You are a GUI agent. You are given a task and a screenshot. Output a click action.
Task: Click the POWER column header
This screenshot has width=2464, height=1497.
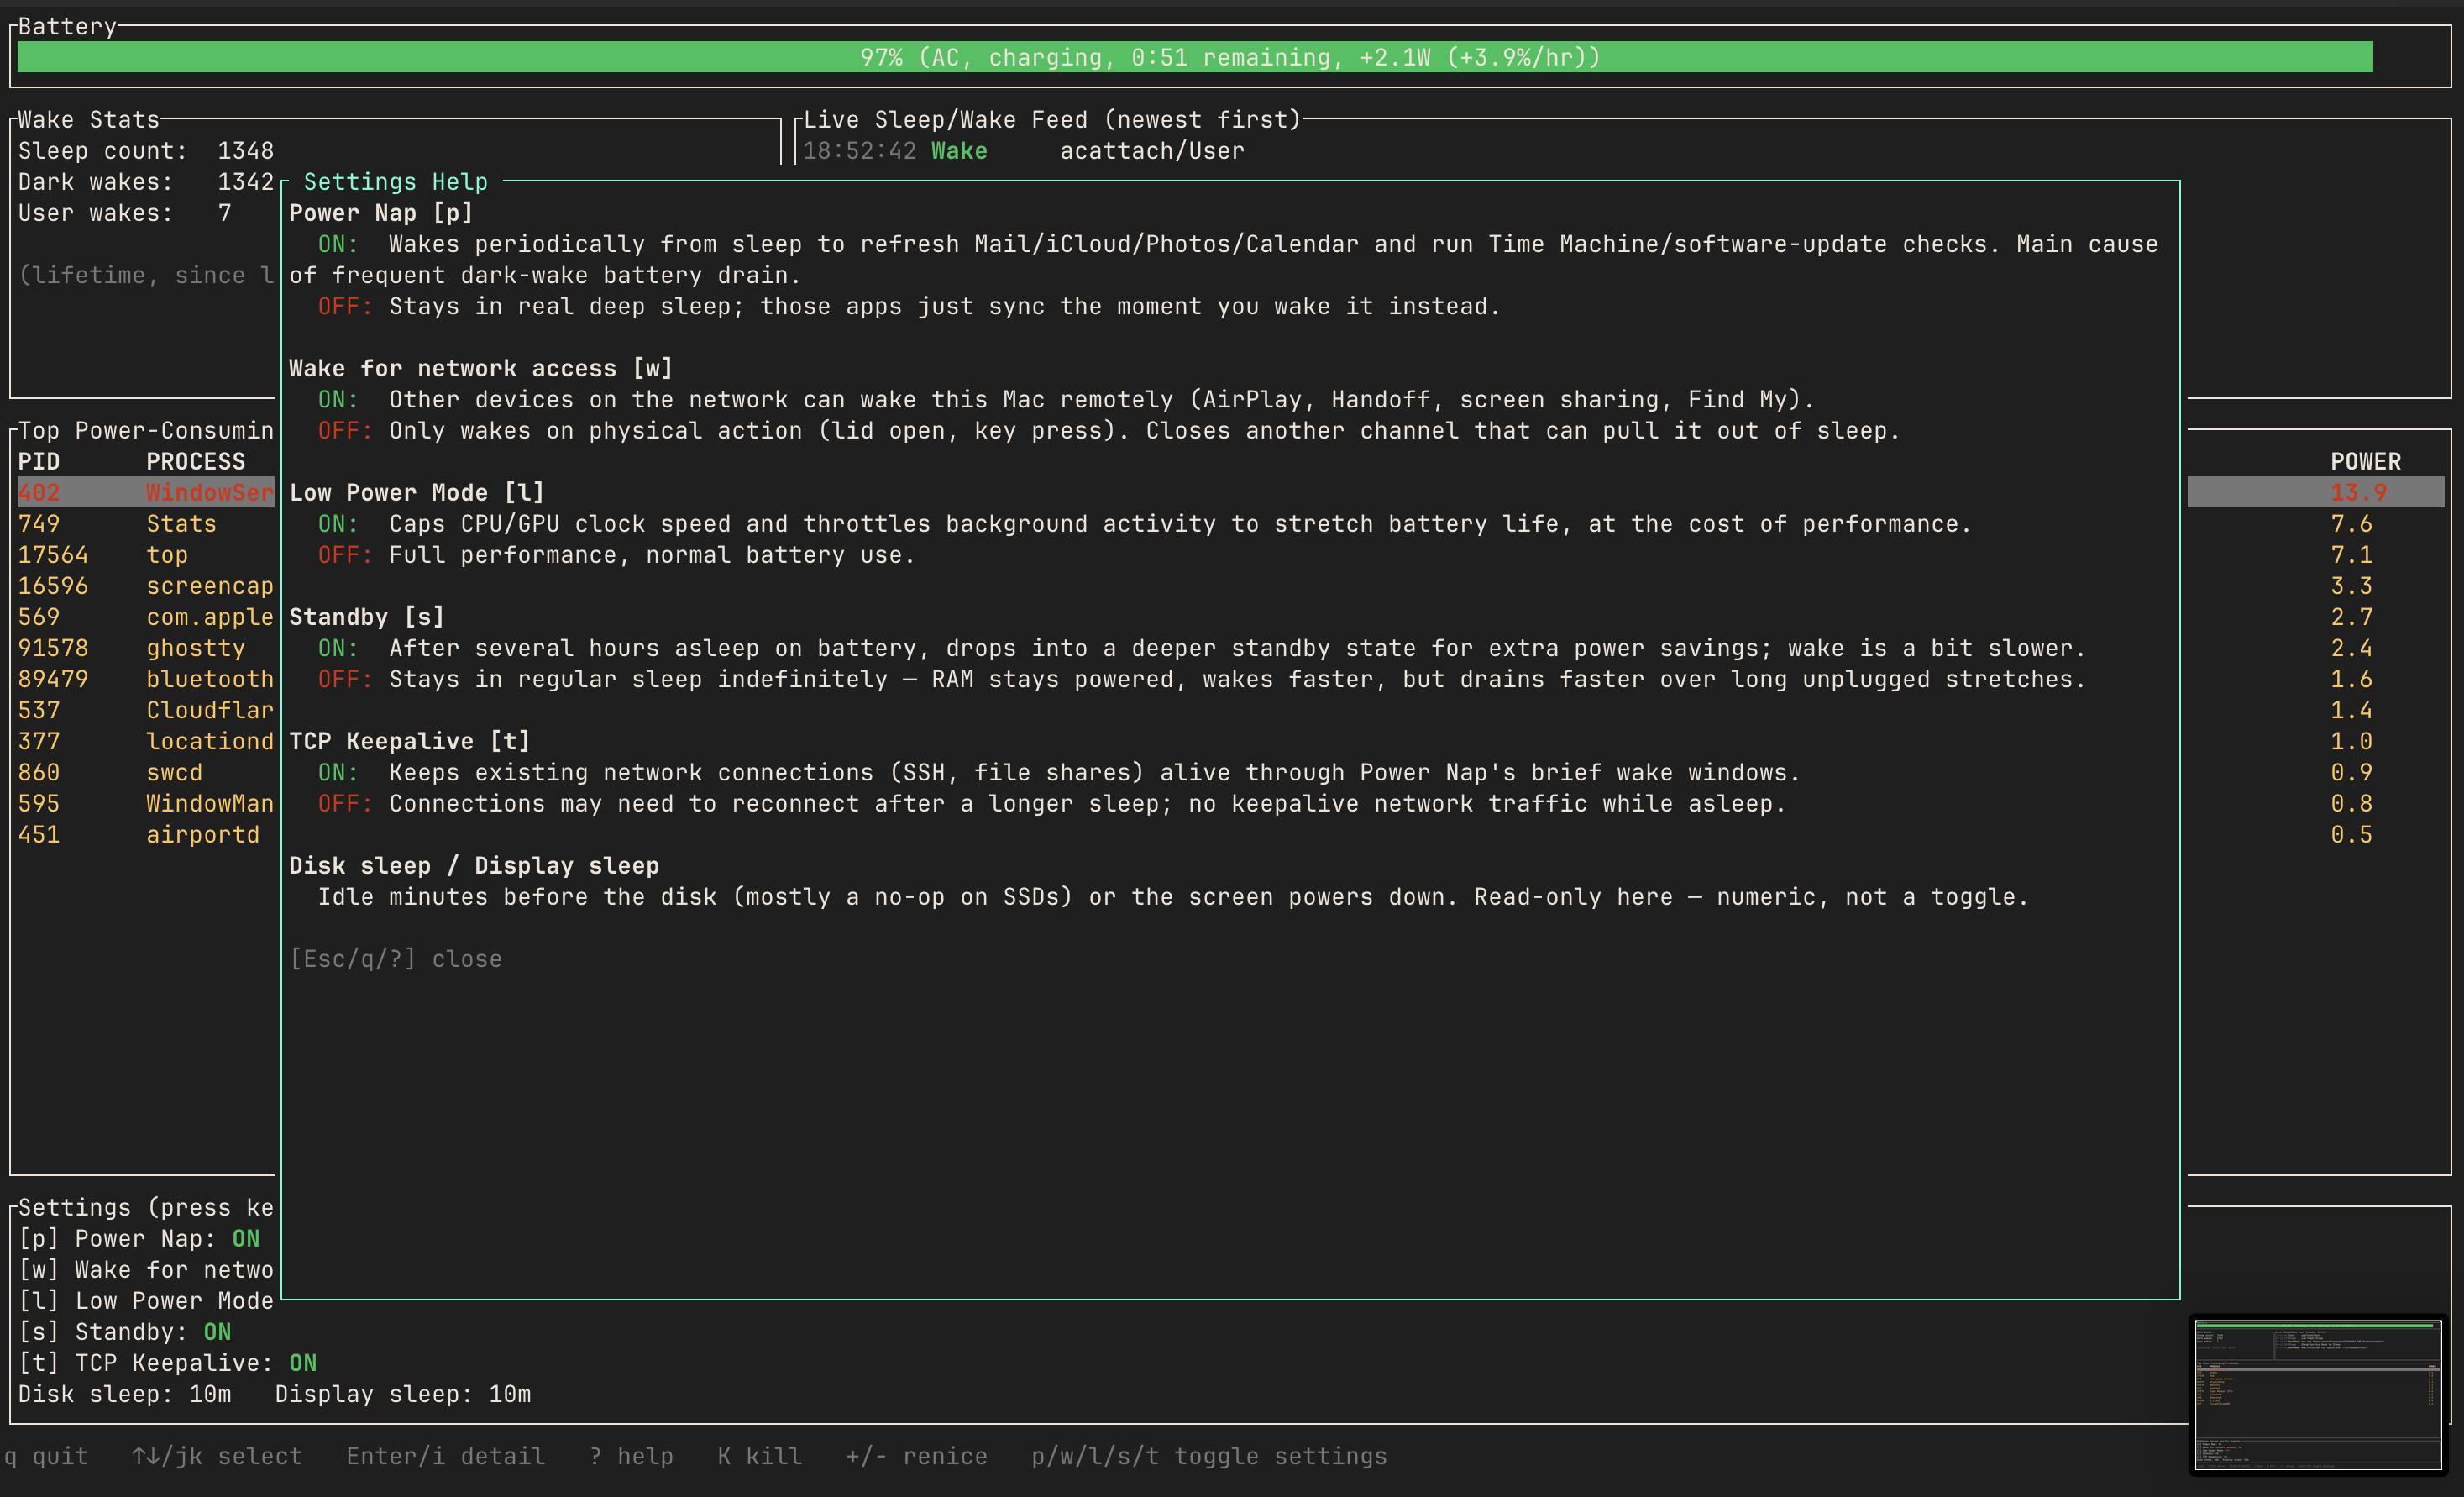pyautogui.click(x=2366, y=461)
